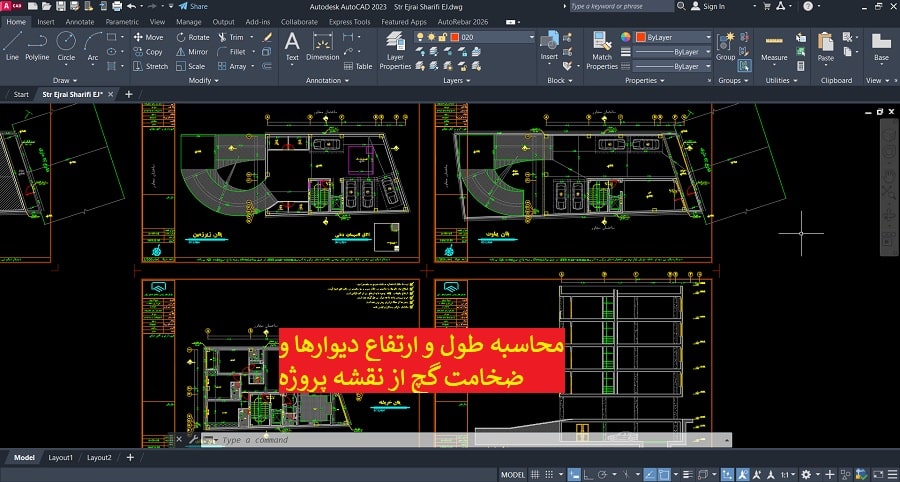Image resolution: width=900 pixels, height=482 pixels.
Task: Click the Insert block icon
Action: pos(549,46)
